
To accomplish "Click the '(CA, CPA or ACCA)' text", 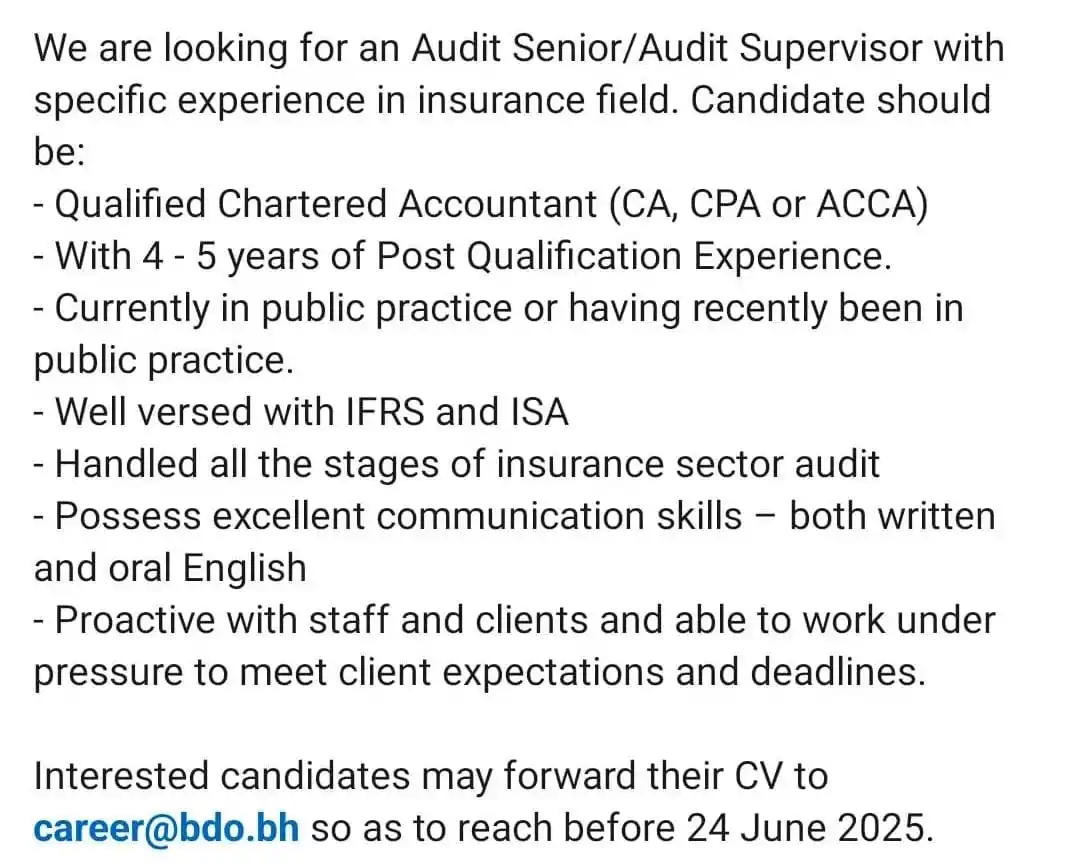I will [769, 205].
